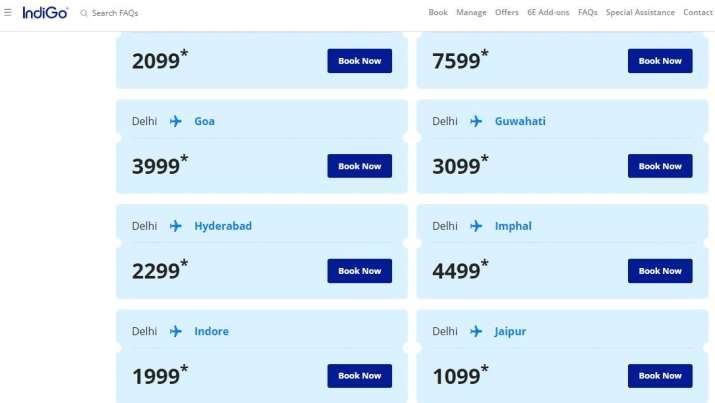The image size is (715, 403).
Task: Open the Book menu
Action: [x=438, y=13]
